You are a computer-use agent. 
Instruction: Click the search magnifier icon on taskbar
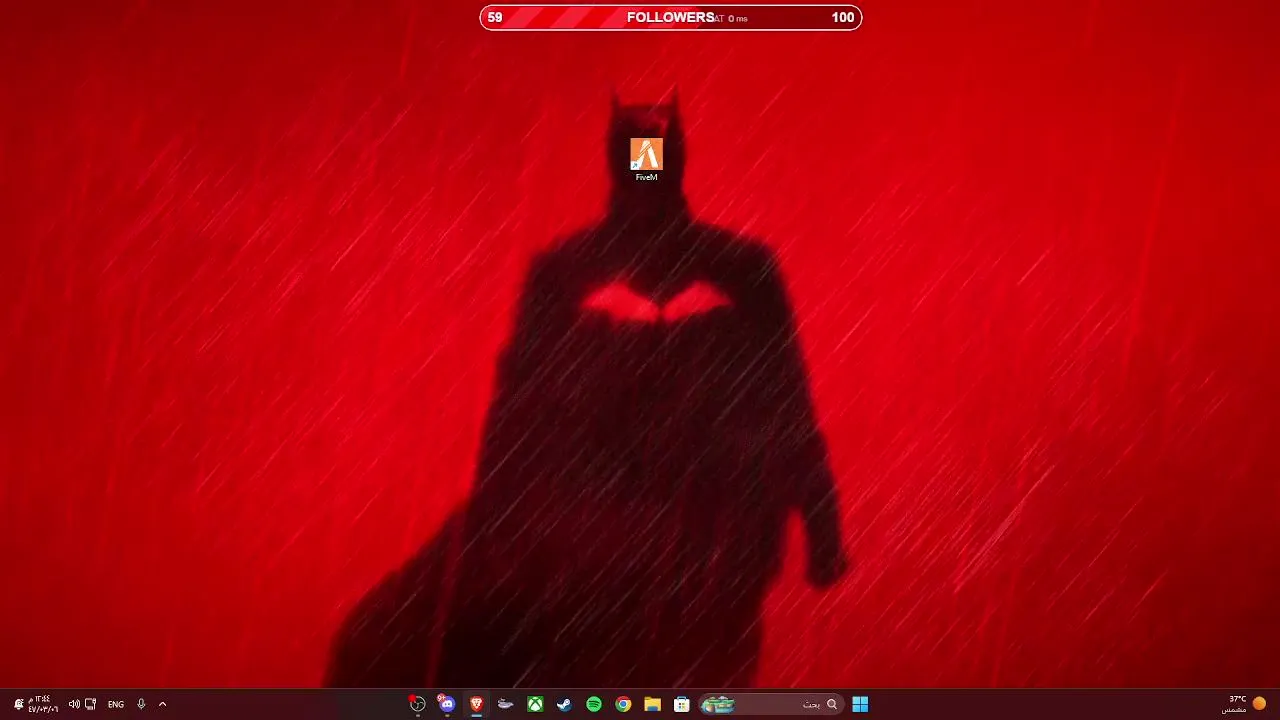(x=831, y=704)
